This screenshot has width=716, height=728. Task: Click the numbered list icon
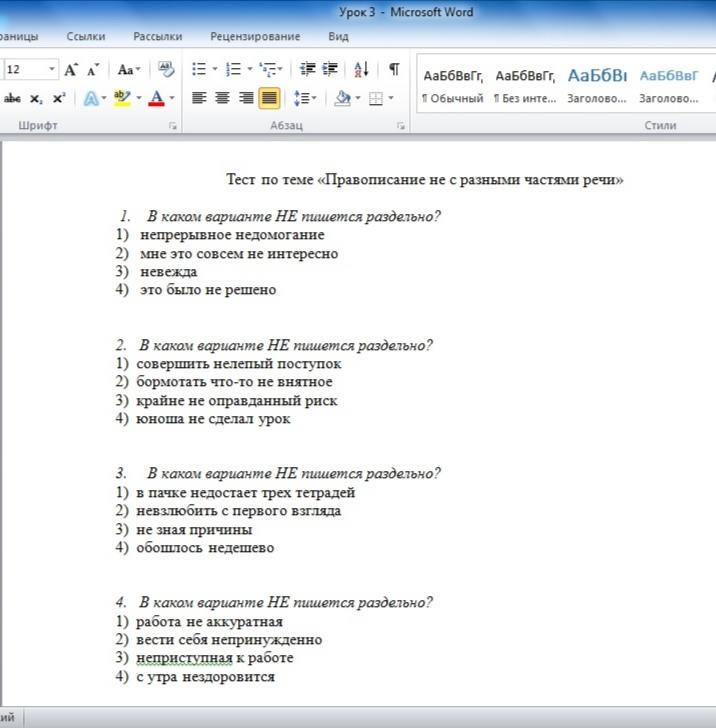(x=233, y=69)
